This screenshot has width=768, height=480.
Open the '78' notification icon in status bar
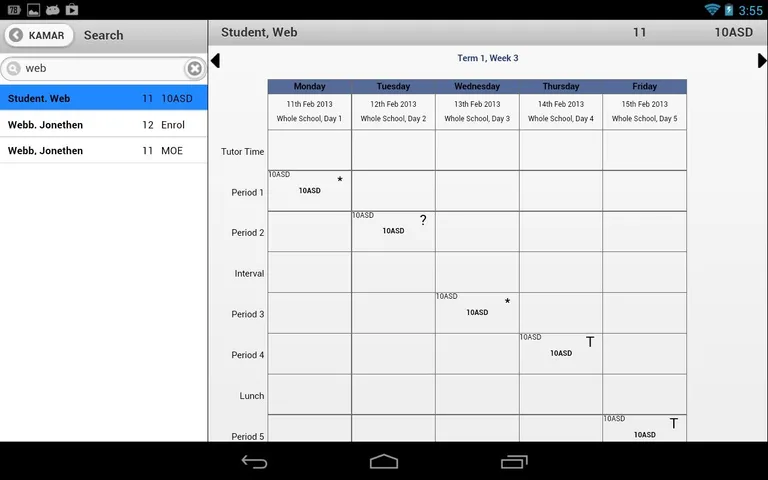point(14,9)
